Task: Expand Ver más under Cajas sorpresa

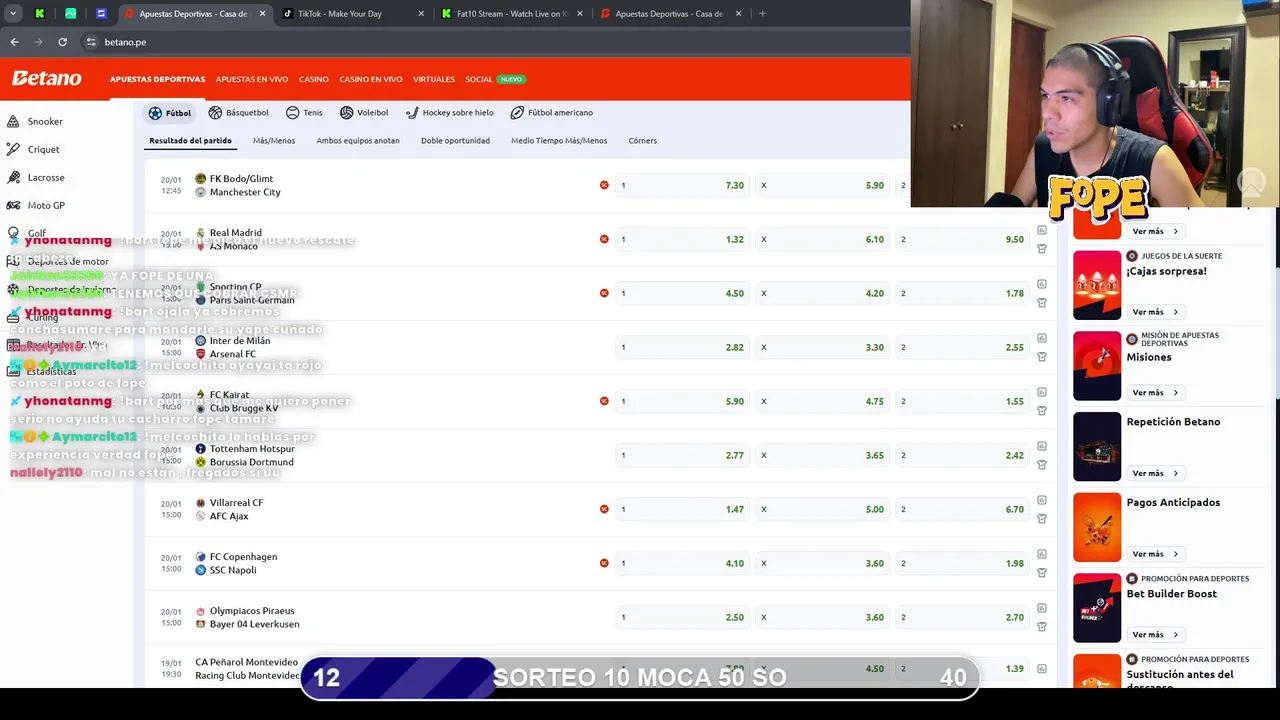Action: tap(1154, 312)
